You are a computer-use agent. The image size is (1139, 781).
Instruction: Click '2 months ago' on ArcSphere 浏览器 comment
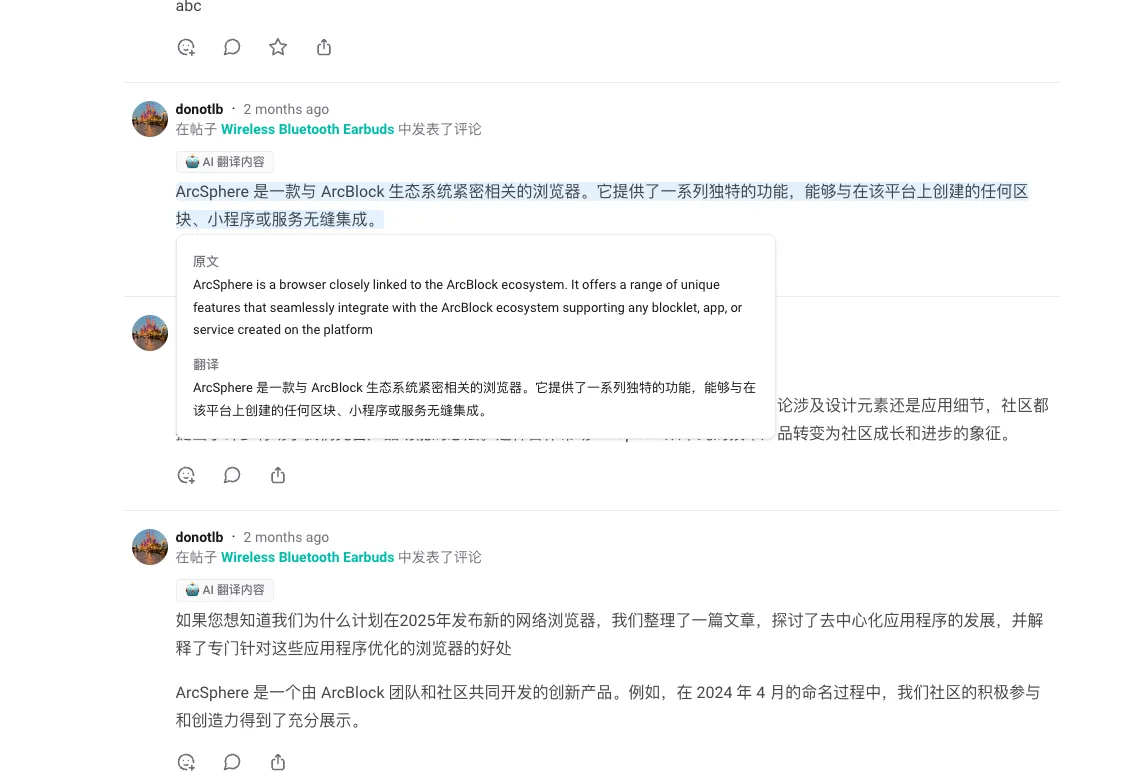(285, 109)
